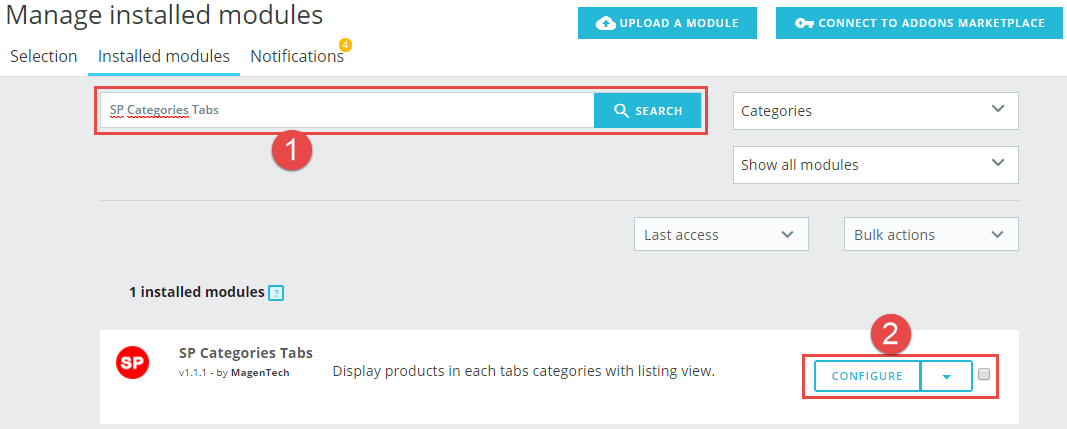Open the arrow menu next to Configure
Viewport: 1067px width, 429px height.
coord(946,376)
